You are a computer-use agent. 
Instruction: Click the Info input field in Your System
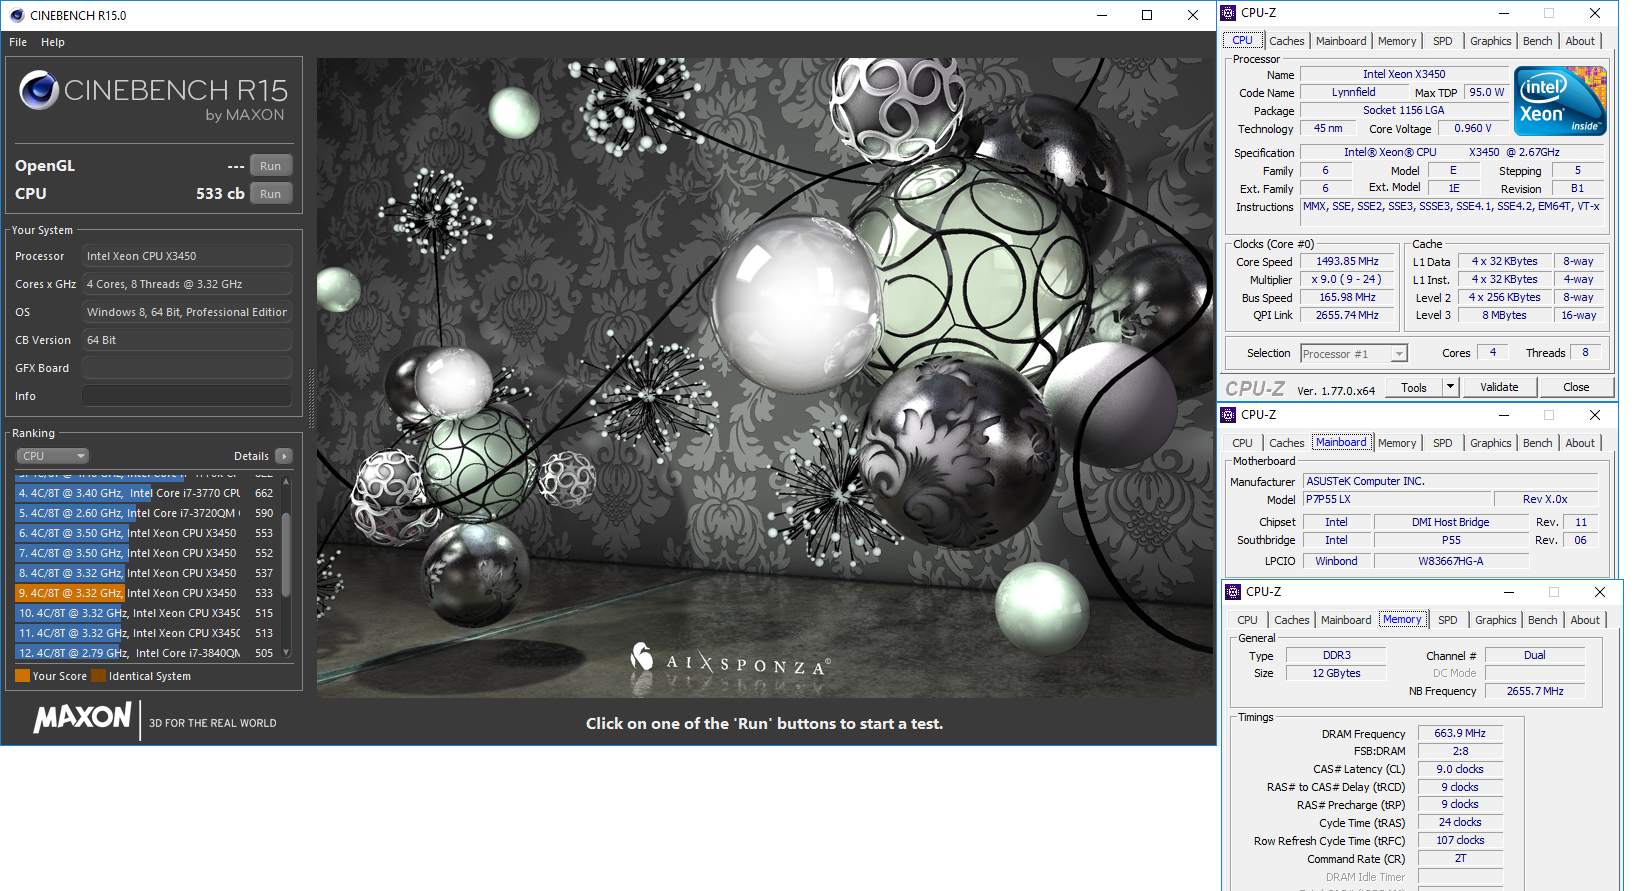(x=187, y=396)
